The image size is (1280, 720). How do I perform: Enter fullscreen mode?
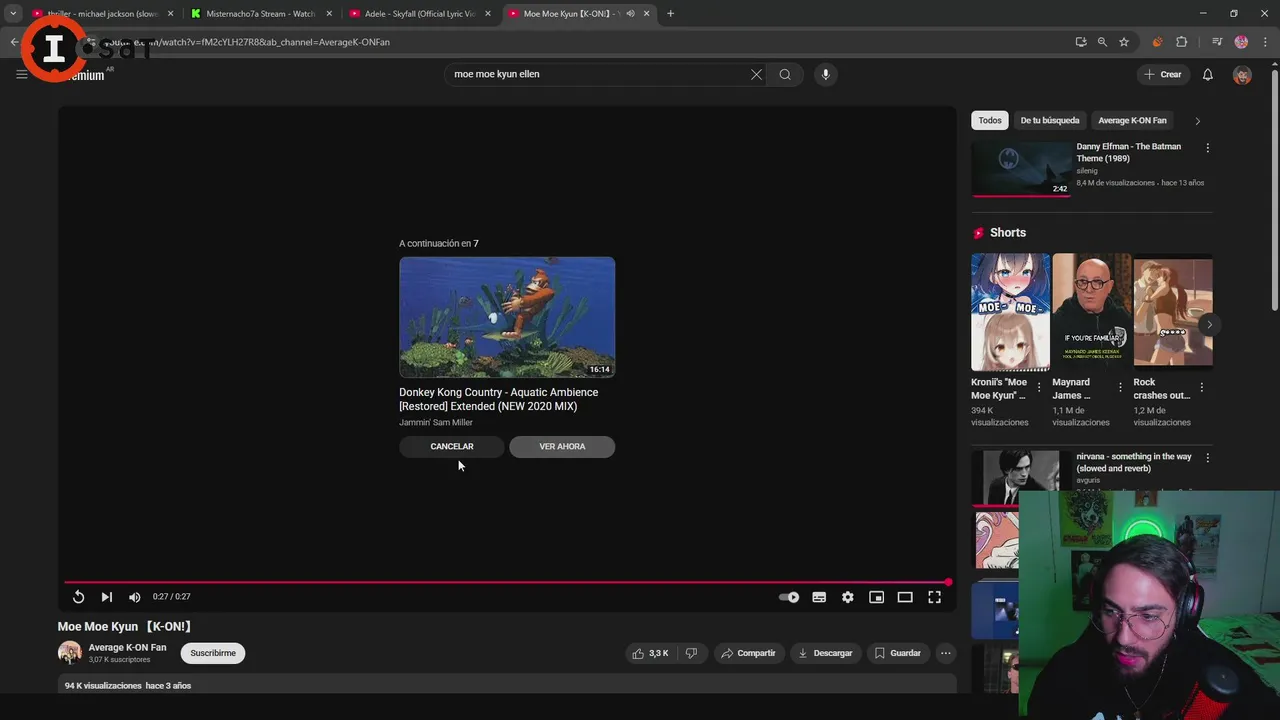pos(934,597)
